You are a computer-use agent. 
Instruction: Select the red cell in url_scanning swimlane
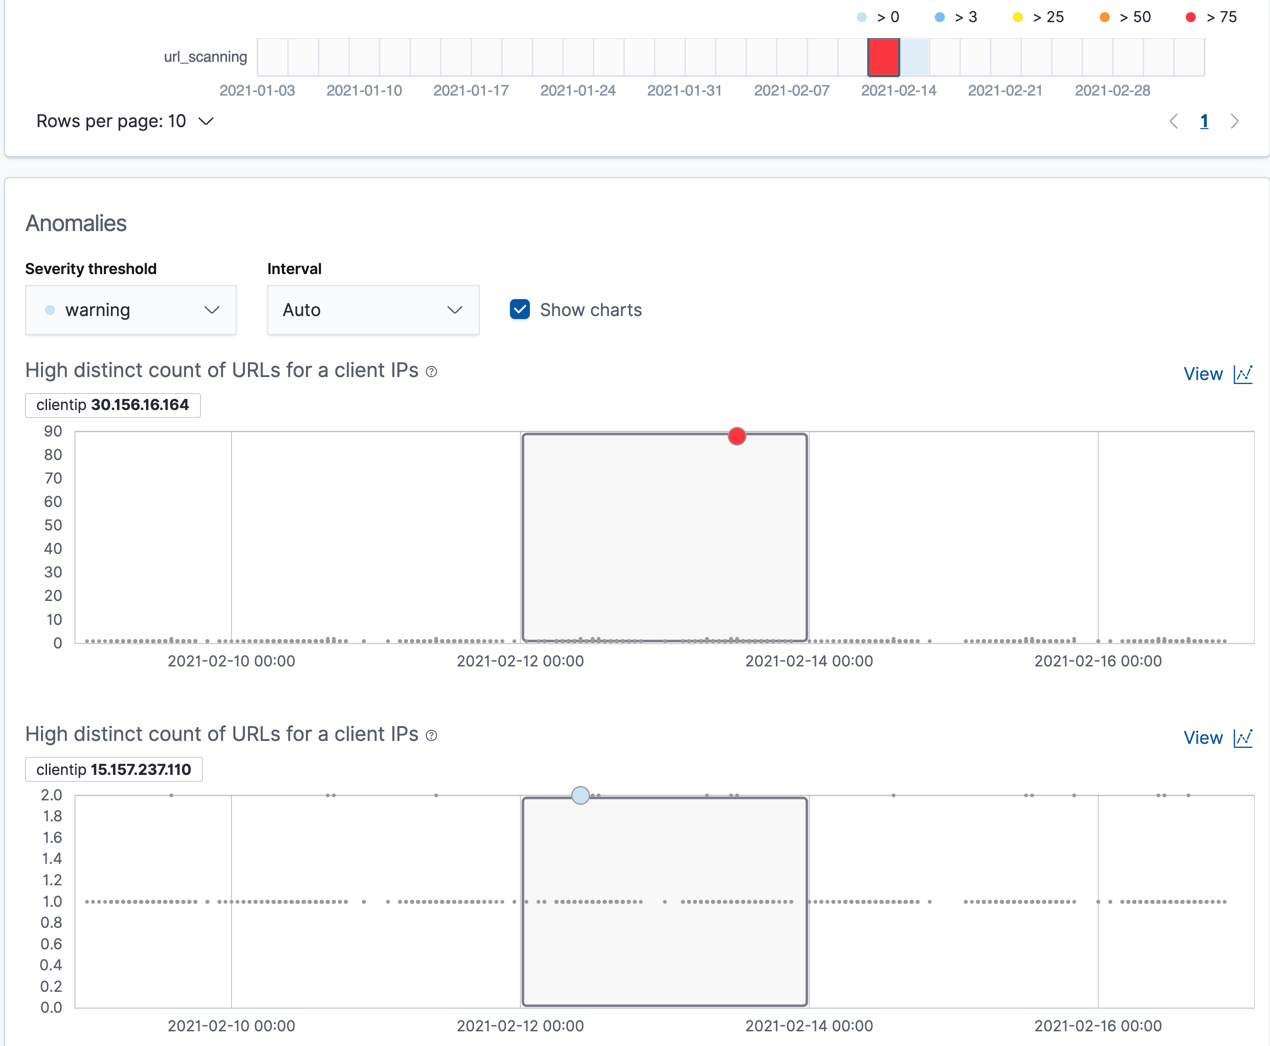(x=883, y=57)
